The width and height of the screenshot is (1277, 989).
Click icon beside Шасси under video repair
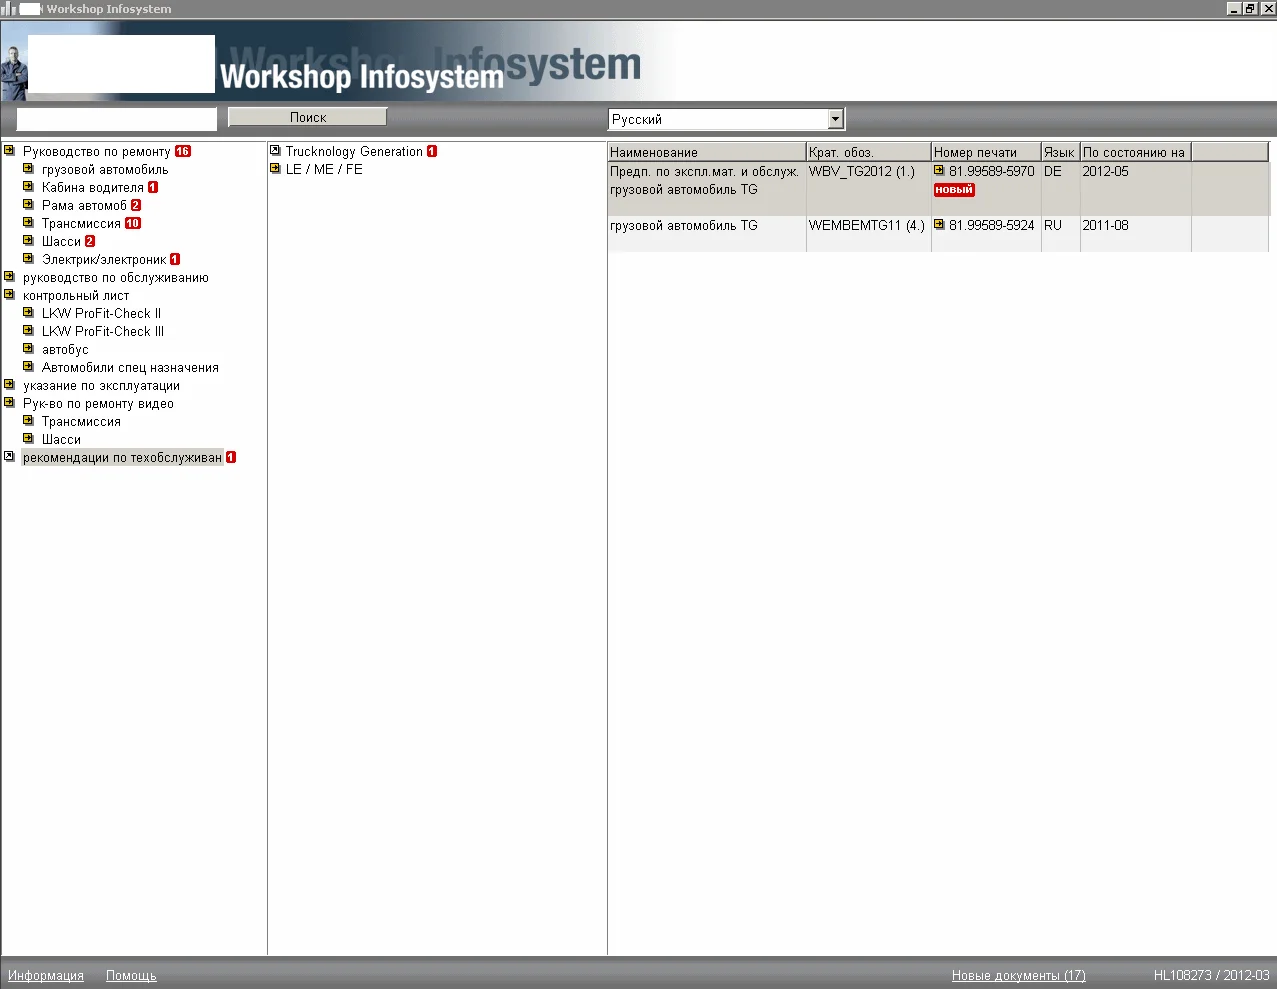tap(29, 439)
